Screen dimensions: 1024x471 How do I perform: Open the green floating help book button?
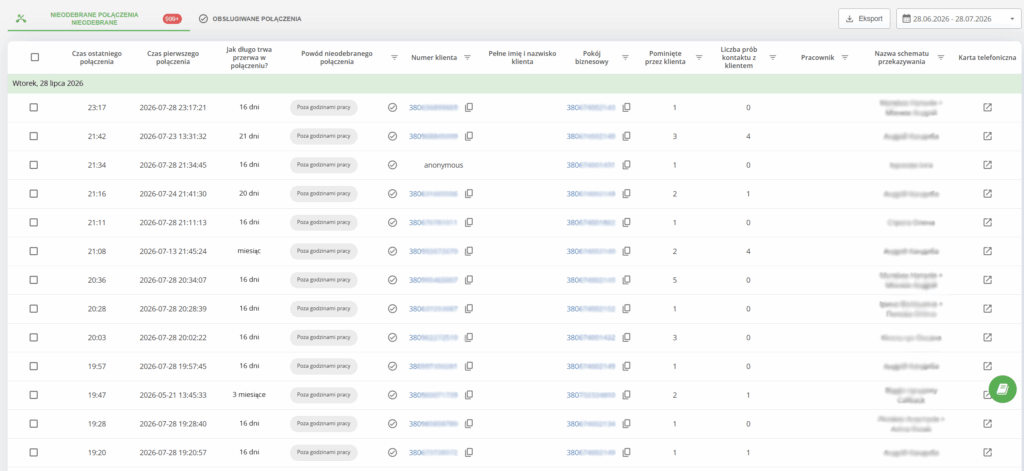tap(1002, 389)
